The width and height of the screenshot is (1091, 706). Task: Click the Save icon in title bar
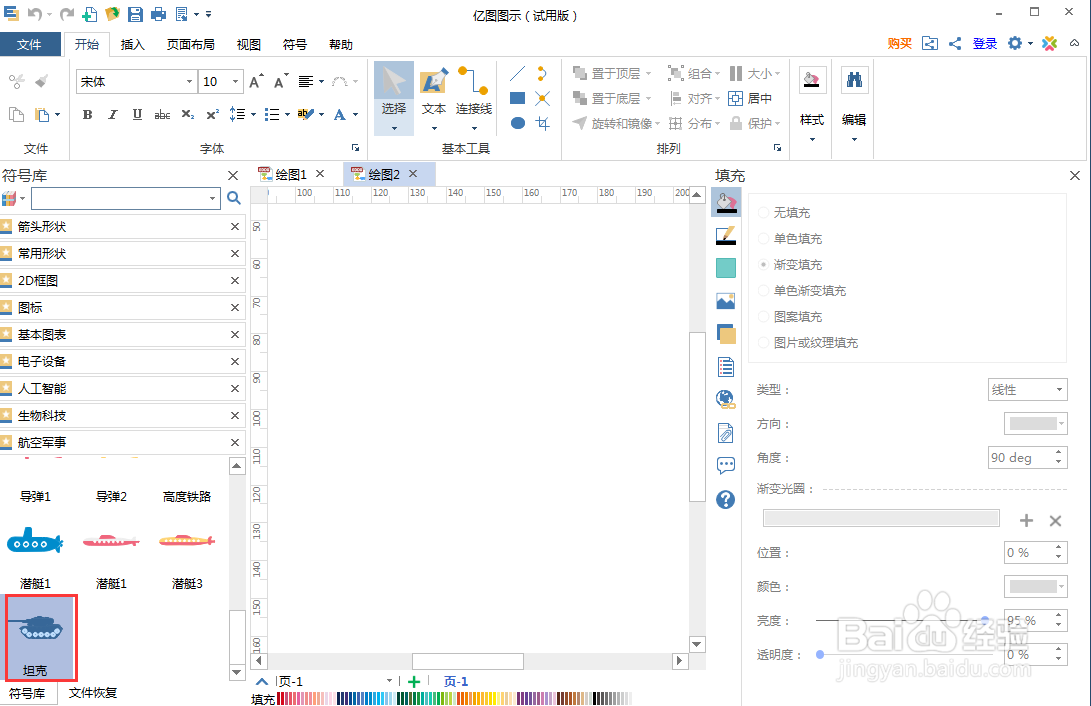click(x=135, y=14)
